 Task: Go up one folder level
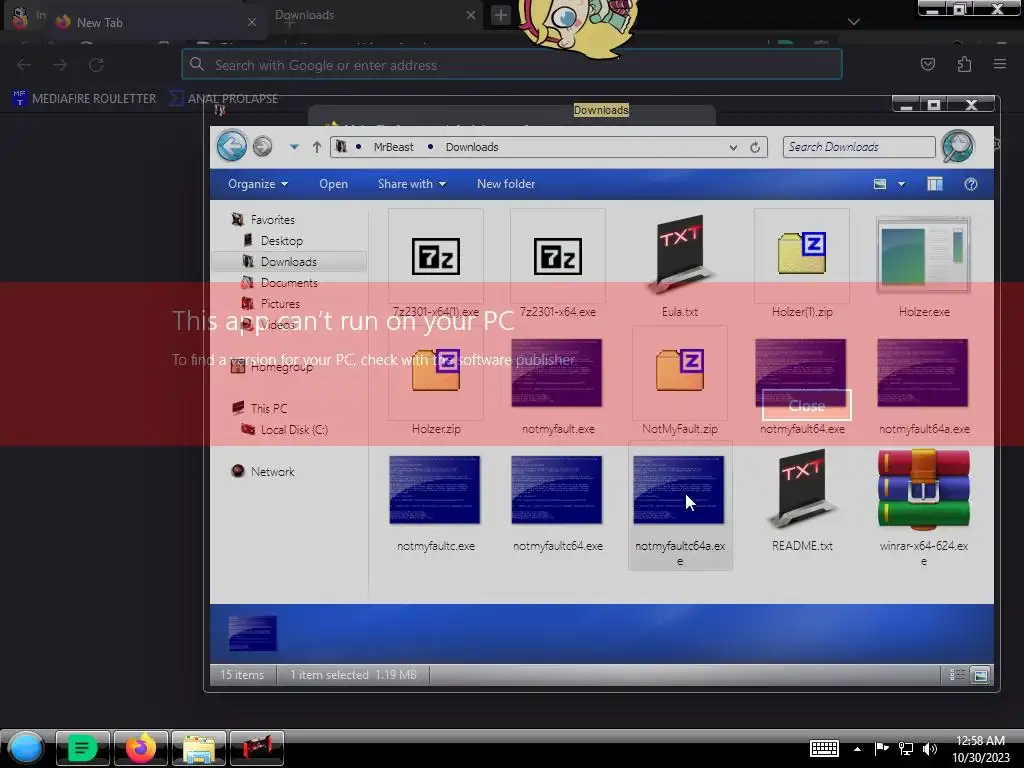coord(317,147)
